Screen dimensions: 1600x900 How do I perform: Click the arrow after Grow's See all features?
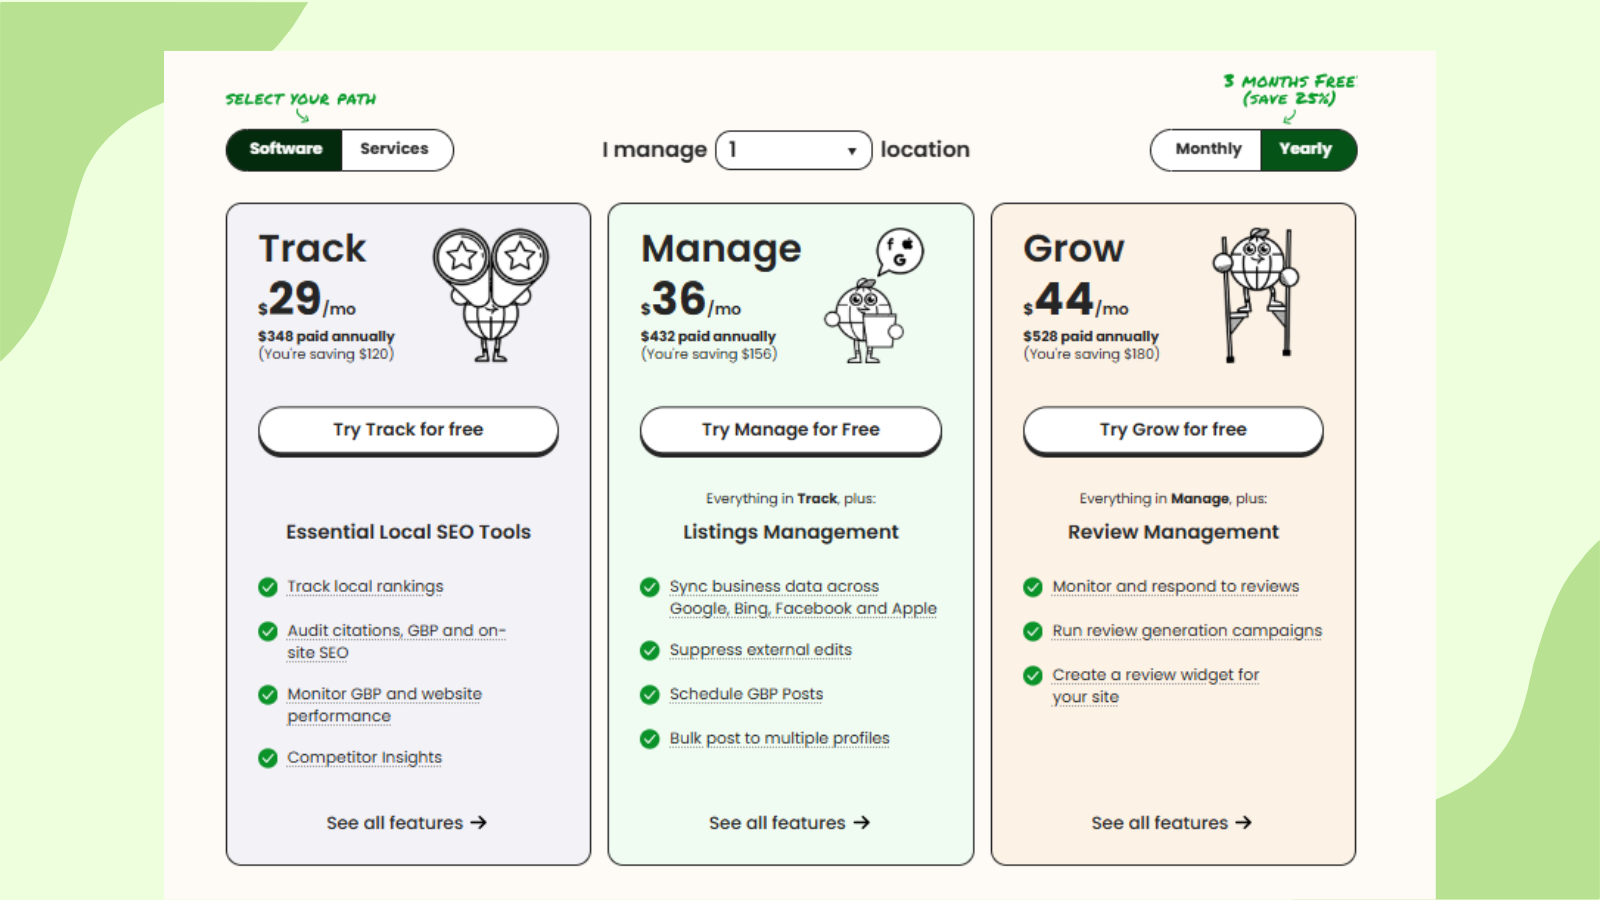tap(1243, 822)
